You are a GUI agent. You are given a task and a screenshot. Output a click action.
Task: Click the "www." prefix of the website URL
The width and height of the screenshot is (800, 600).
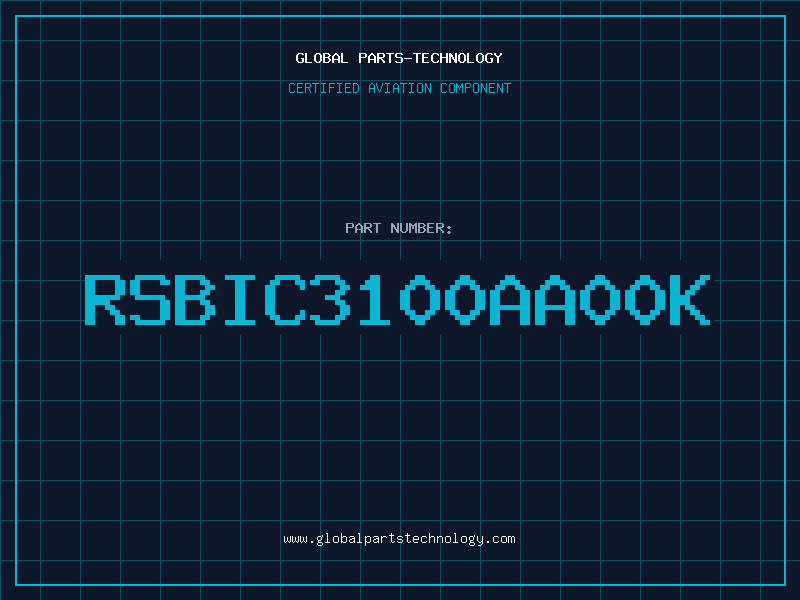(x=299, y=539)
